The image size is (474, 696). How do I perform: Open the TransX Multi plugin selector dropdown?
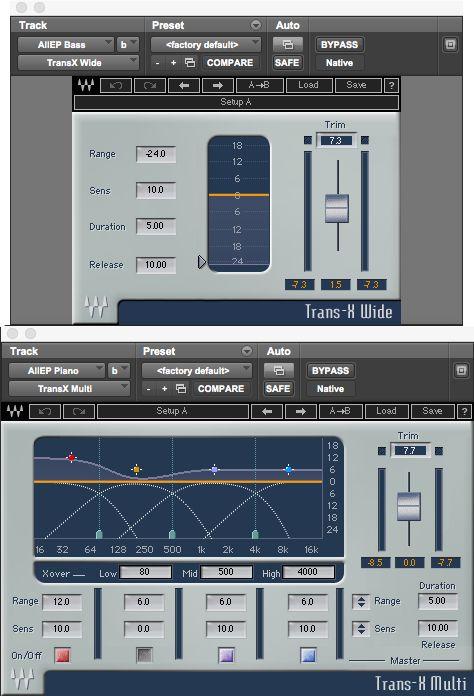pos(70,389)
